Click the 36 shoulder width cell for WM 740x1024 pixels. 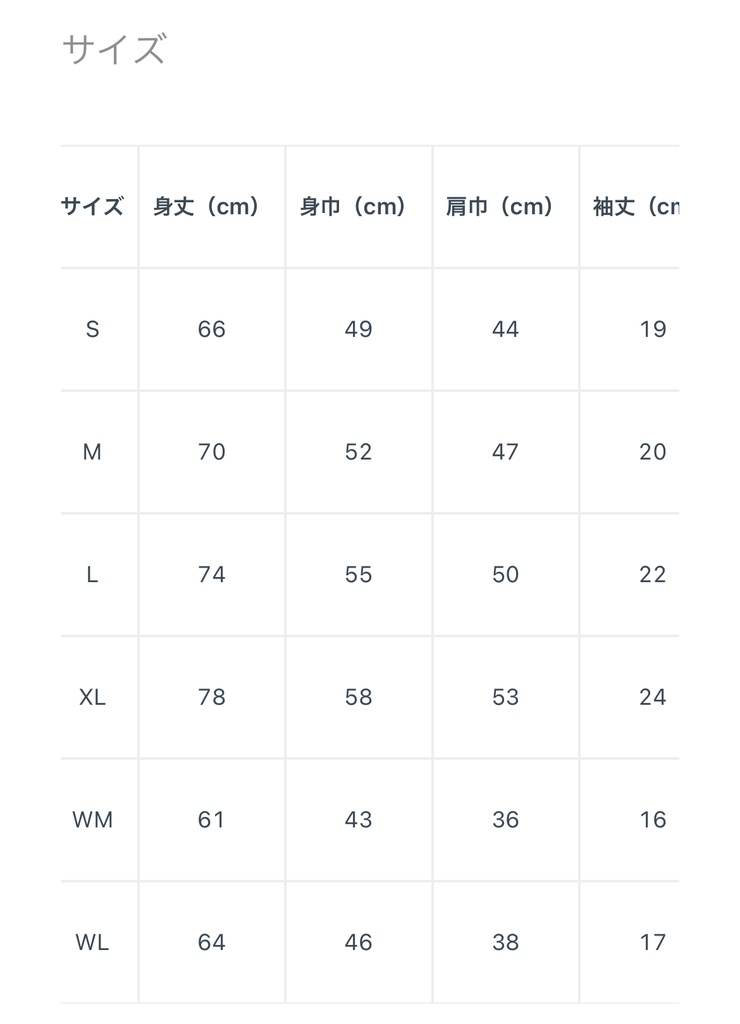point(505,820)
